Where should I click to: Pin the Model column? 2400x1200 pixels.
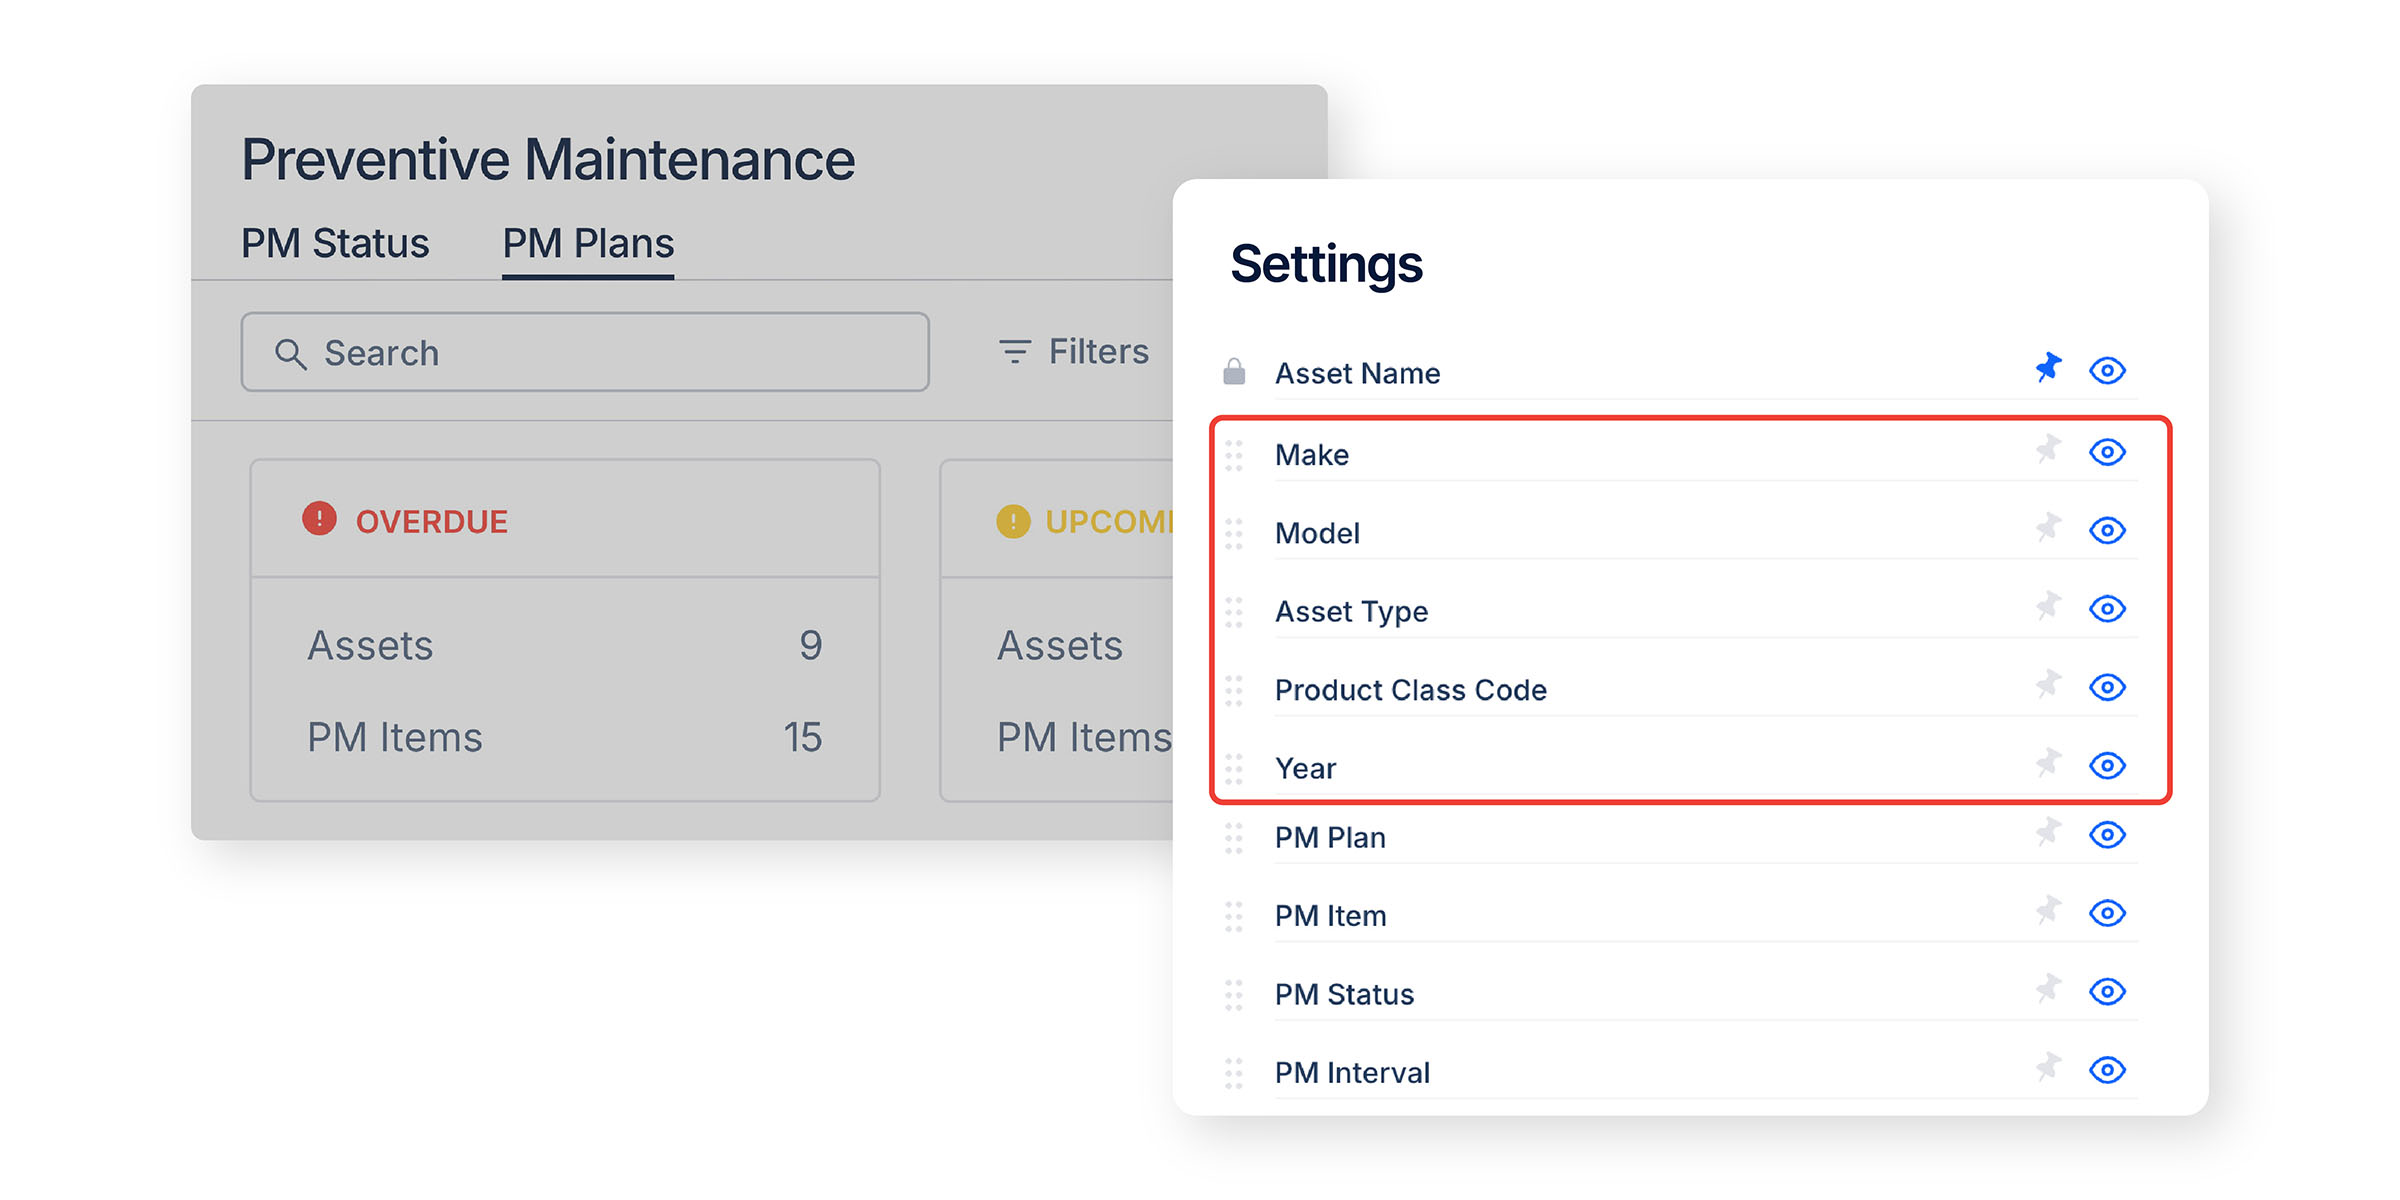coord(2048,528)
